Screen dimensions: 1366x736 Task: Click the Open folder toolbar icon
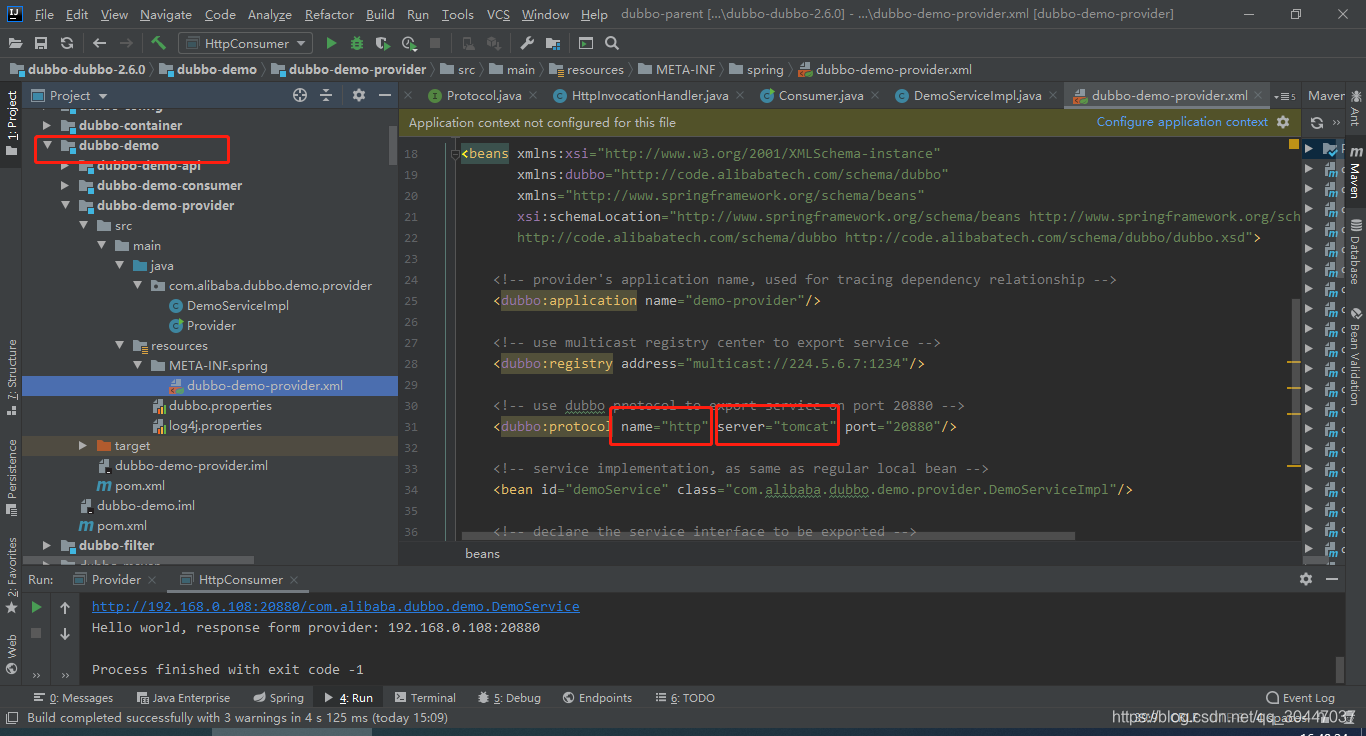(x=16, y=43)
